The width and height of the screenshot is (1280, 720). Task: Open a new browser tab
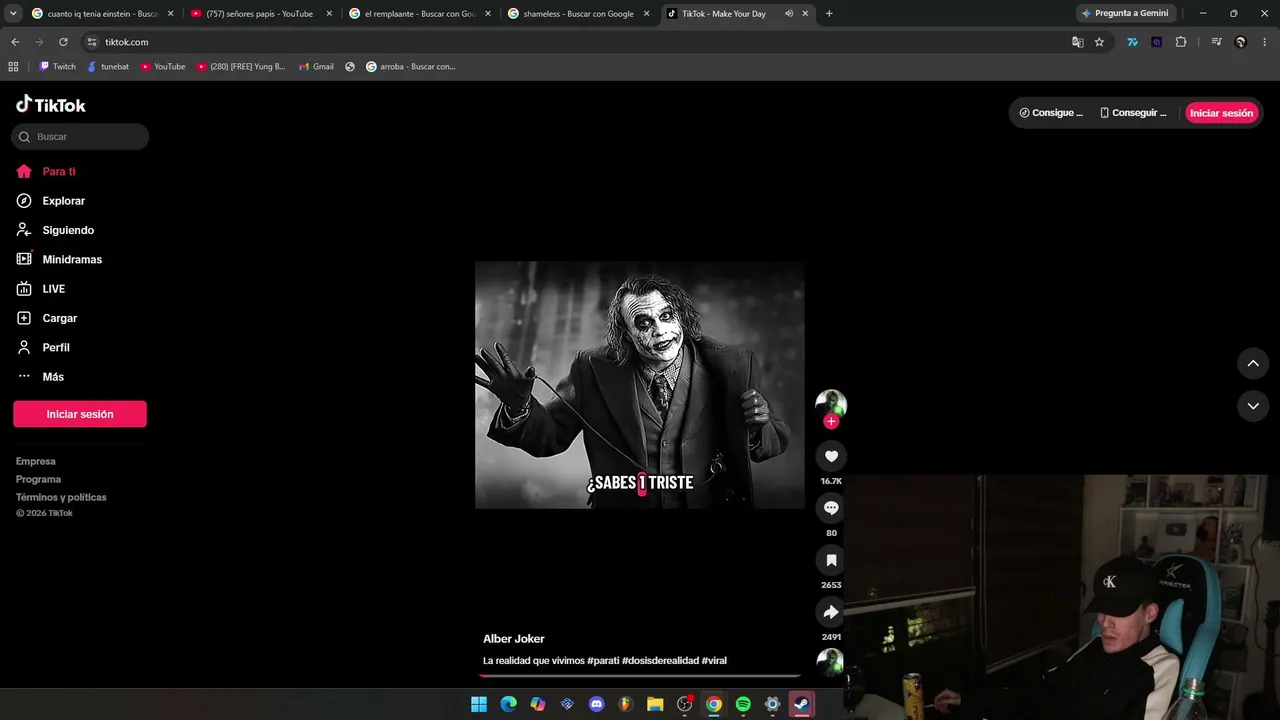(x=829, y=14)
